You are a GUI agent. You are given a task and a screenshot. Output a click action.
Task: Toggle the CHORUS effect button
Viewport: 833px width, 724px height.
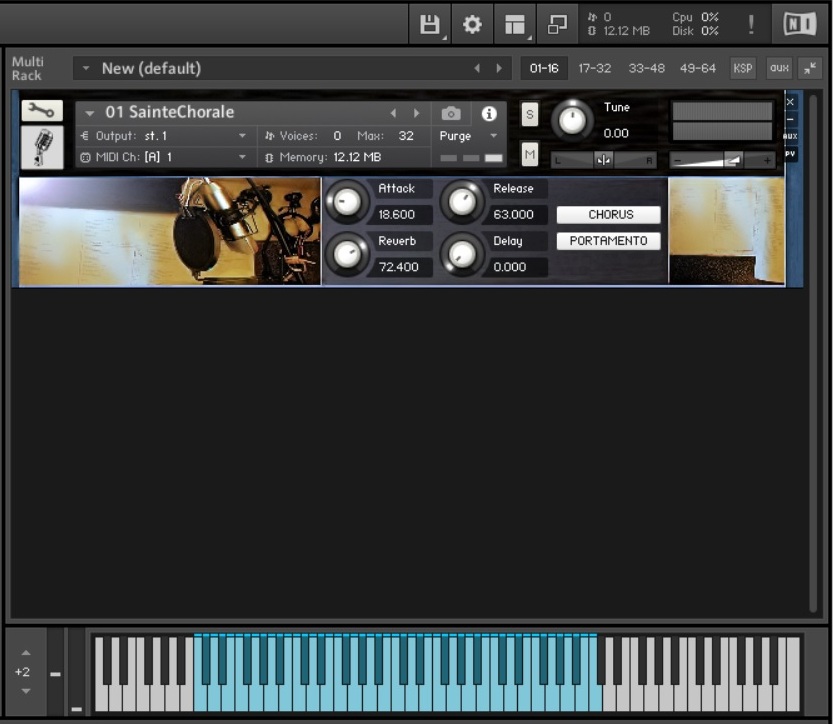608,215
